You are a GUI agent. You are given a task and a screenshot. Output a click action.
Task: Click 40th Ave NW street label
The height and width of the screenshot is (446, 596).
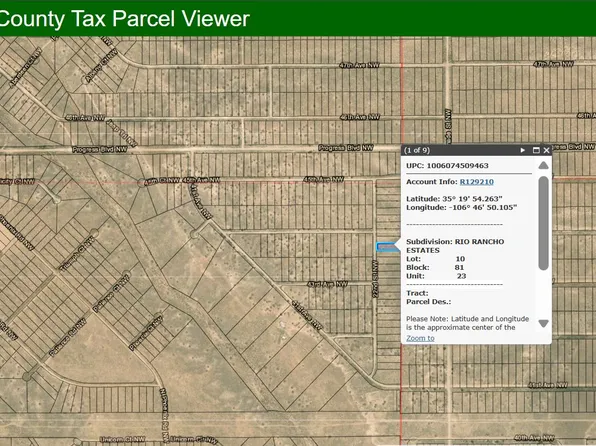coord(534,438)
